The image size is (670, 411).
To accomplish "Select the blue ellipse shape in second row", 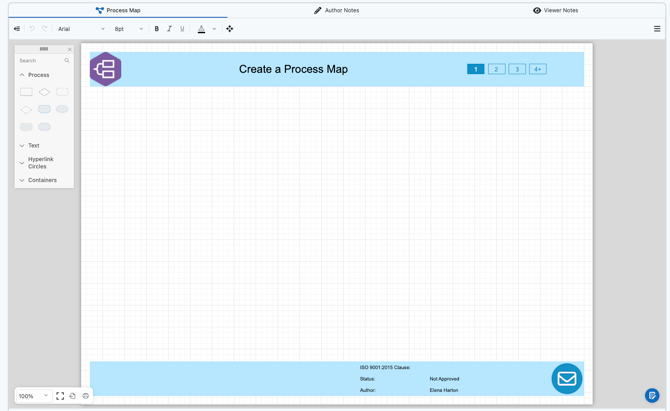I will [x=62, y=109].
